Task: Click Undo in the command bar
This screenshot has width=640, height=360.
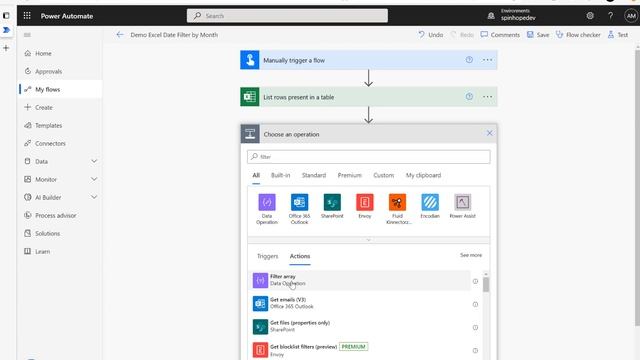Action: click(431, 35)
